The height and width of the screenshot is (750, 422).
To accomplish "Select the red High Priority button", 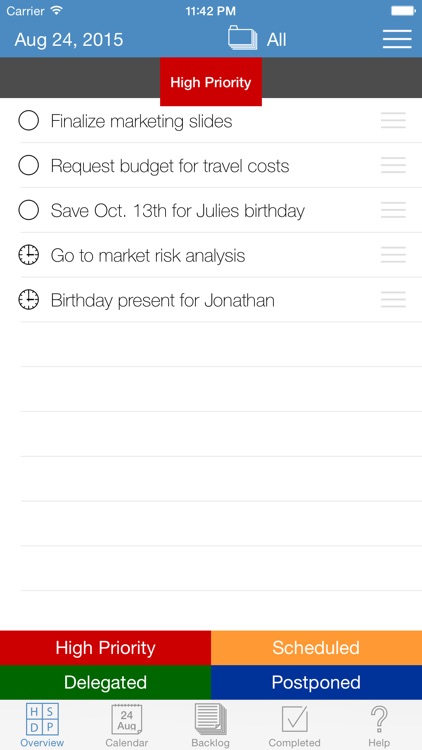I will click(x=105, y=648).
